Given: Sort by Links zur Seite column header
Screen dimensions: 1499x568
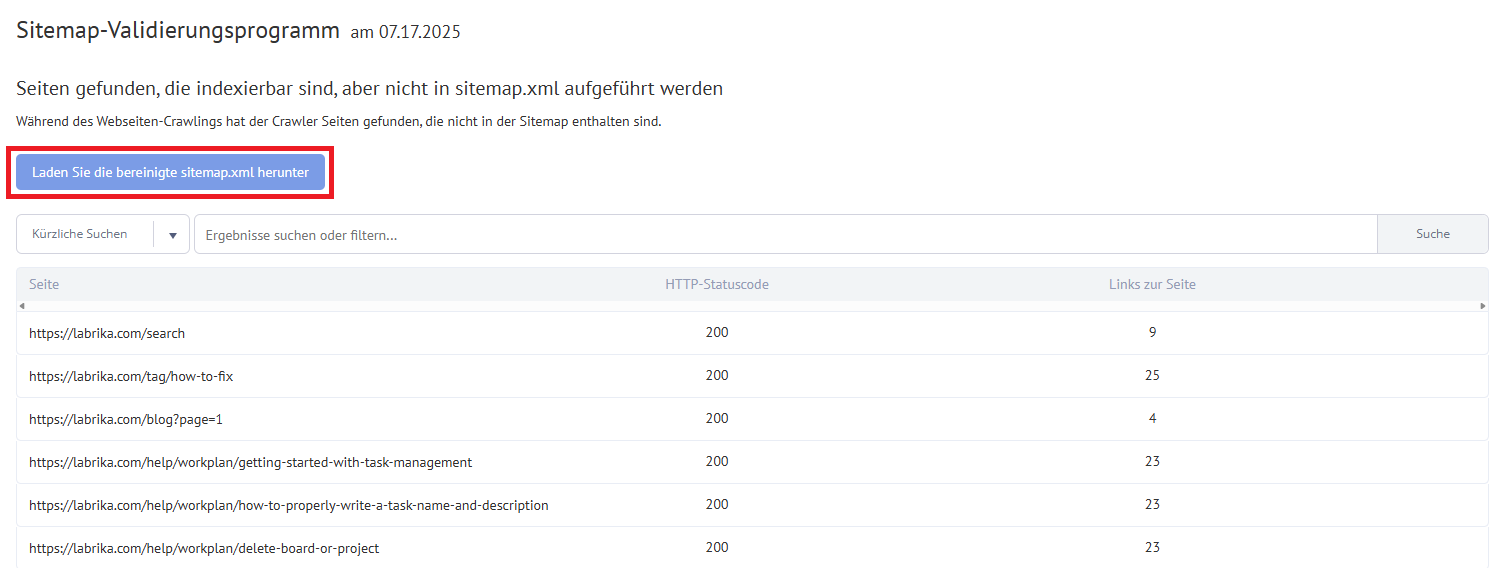Looking at the screenshot, I should tap(1152, 284).
